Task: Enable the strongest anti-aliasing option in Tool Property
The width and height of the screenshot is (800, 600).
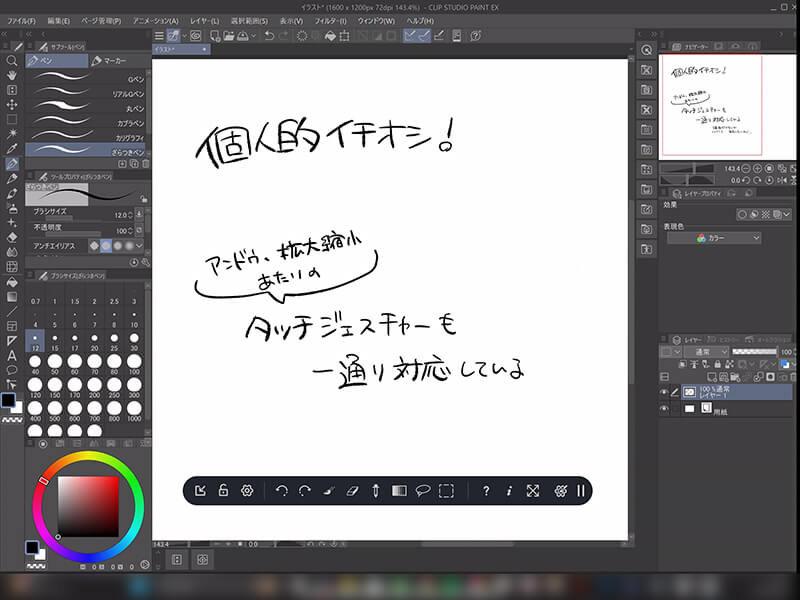Action: 128,246
